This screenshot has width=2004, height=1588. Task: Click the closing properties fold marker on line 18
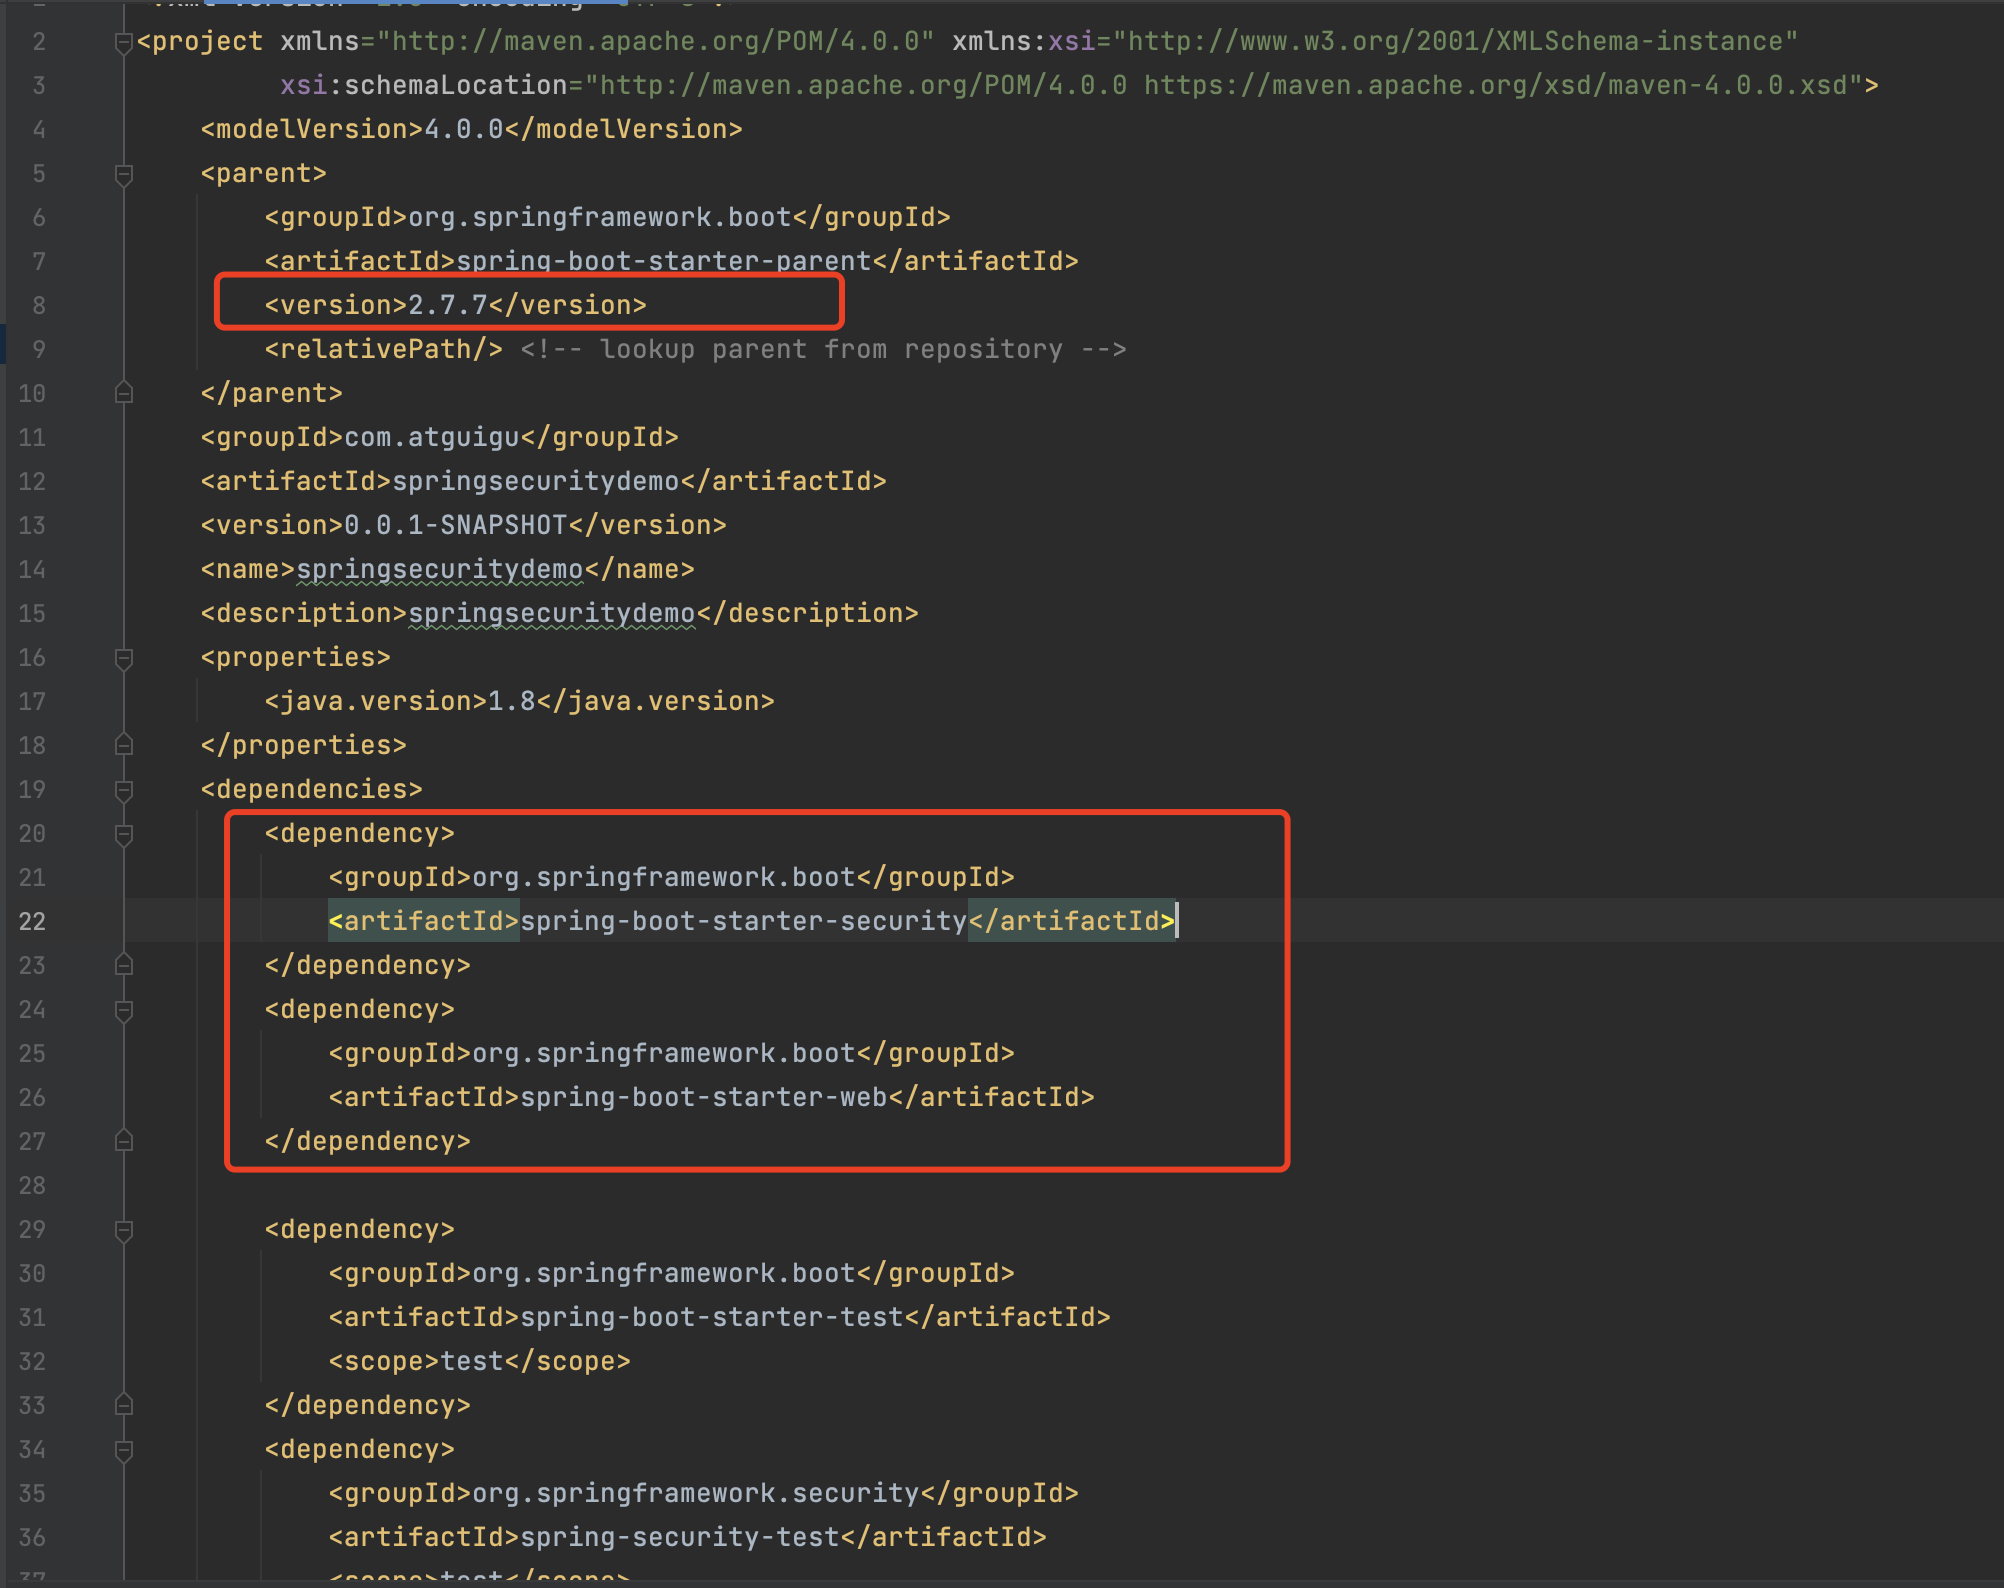(124, 745)
